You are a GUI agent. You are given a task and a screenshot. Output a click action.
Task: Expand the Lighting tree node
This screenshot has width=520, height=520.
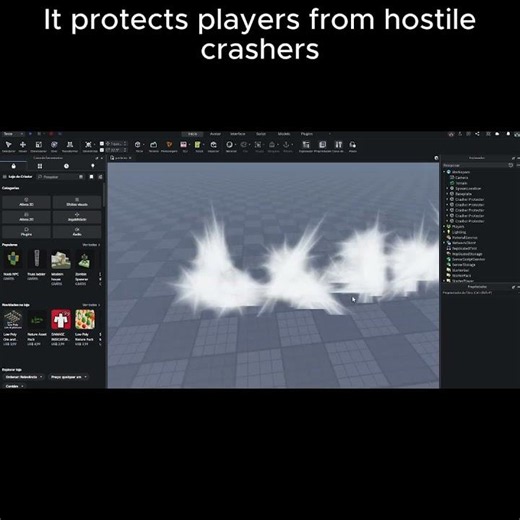(444, 232)
